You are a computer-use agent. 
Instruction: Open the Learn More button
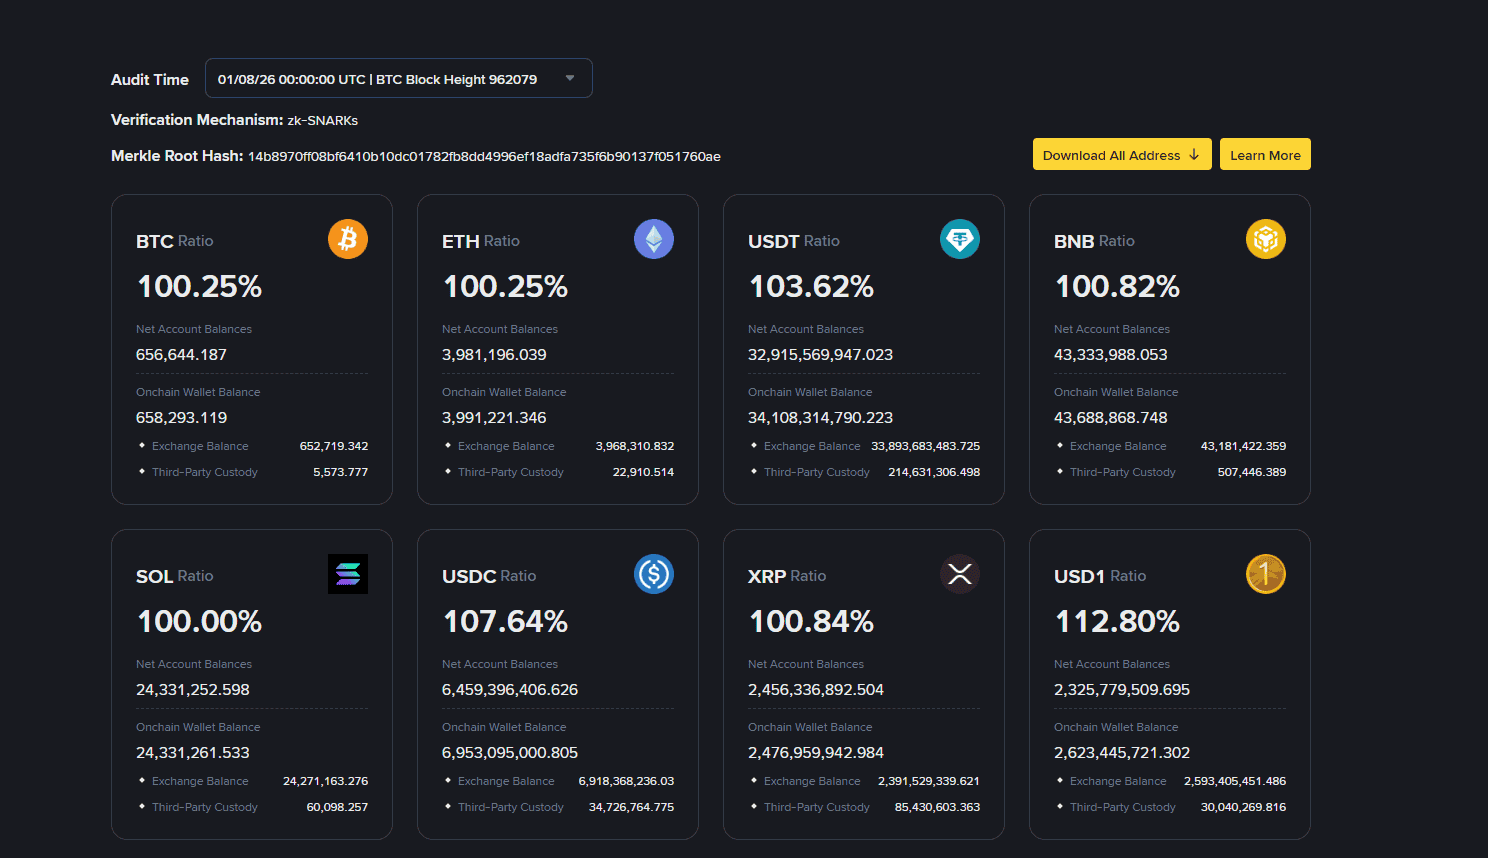[x=1265, y=154]
